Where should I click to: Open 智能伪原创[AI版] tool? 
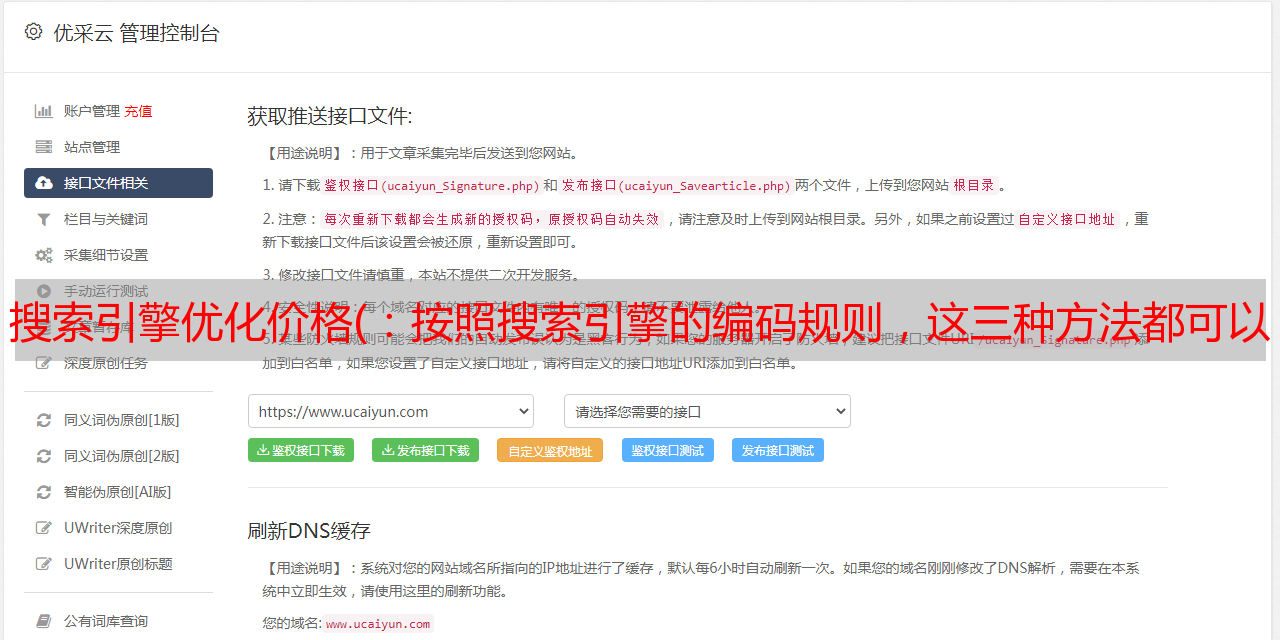coord(118,492)
